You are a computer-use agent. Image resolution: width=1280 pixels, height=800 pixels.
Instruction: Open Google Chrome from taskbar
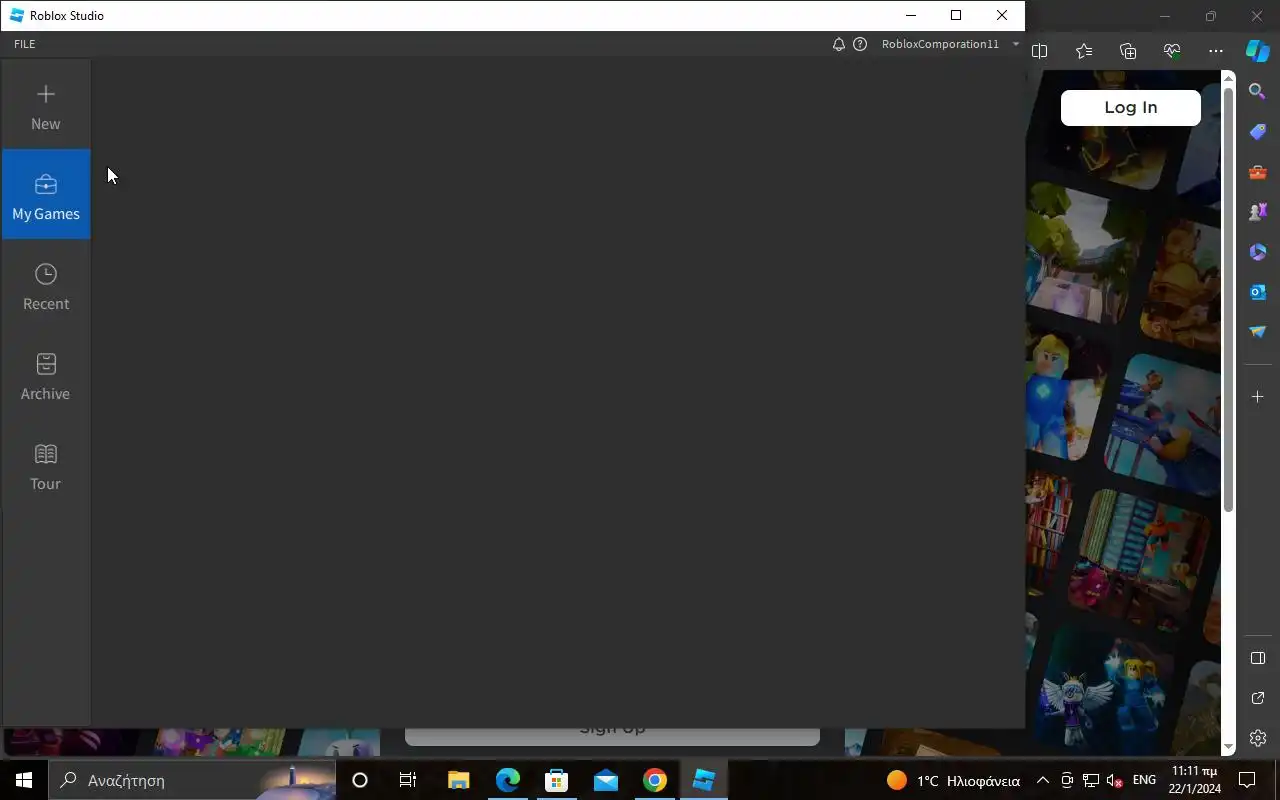(655, 780)
